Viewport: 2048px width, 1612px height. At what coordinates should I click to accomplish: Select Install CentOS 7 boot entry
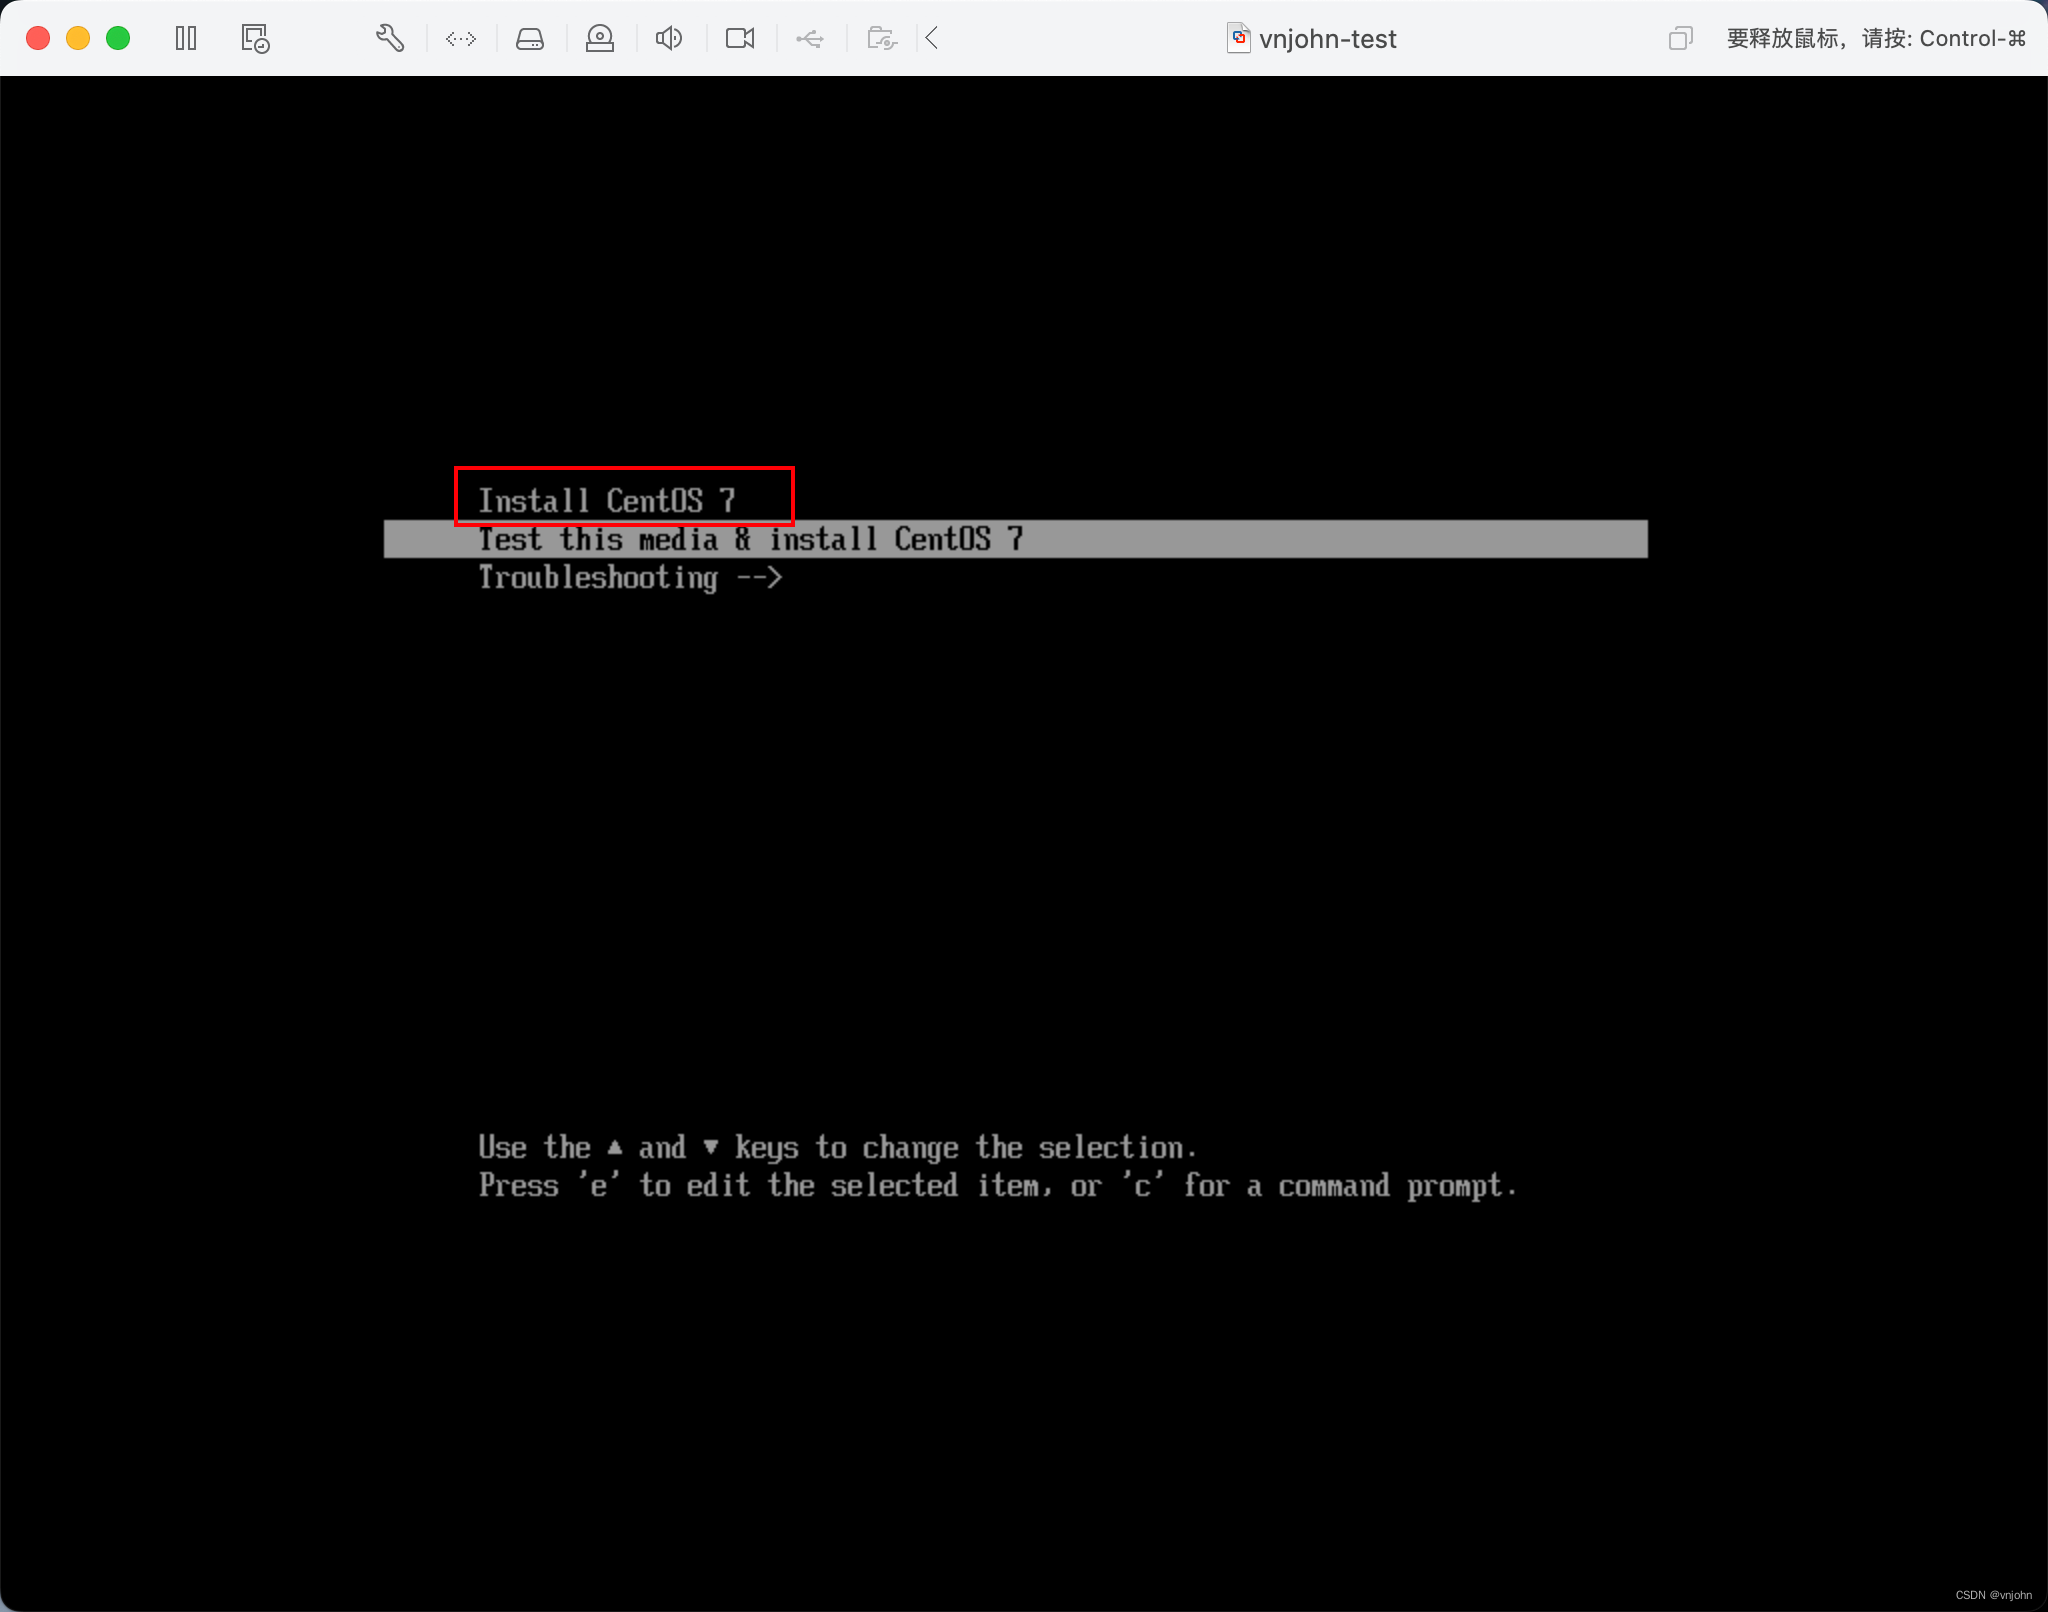tap(607, 500)
